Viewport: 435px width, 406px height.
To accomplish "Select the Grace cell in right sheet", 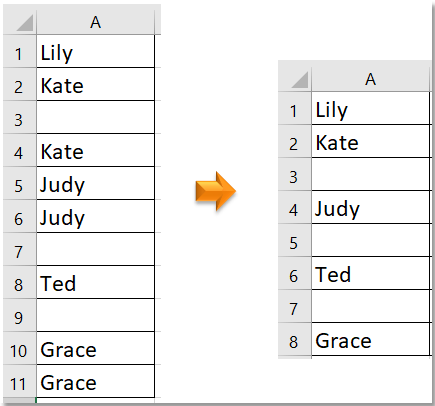I will 370,339.
